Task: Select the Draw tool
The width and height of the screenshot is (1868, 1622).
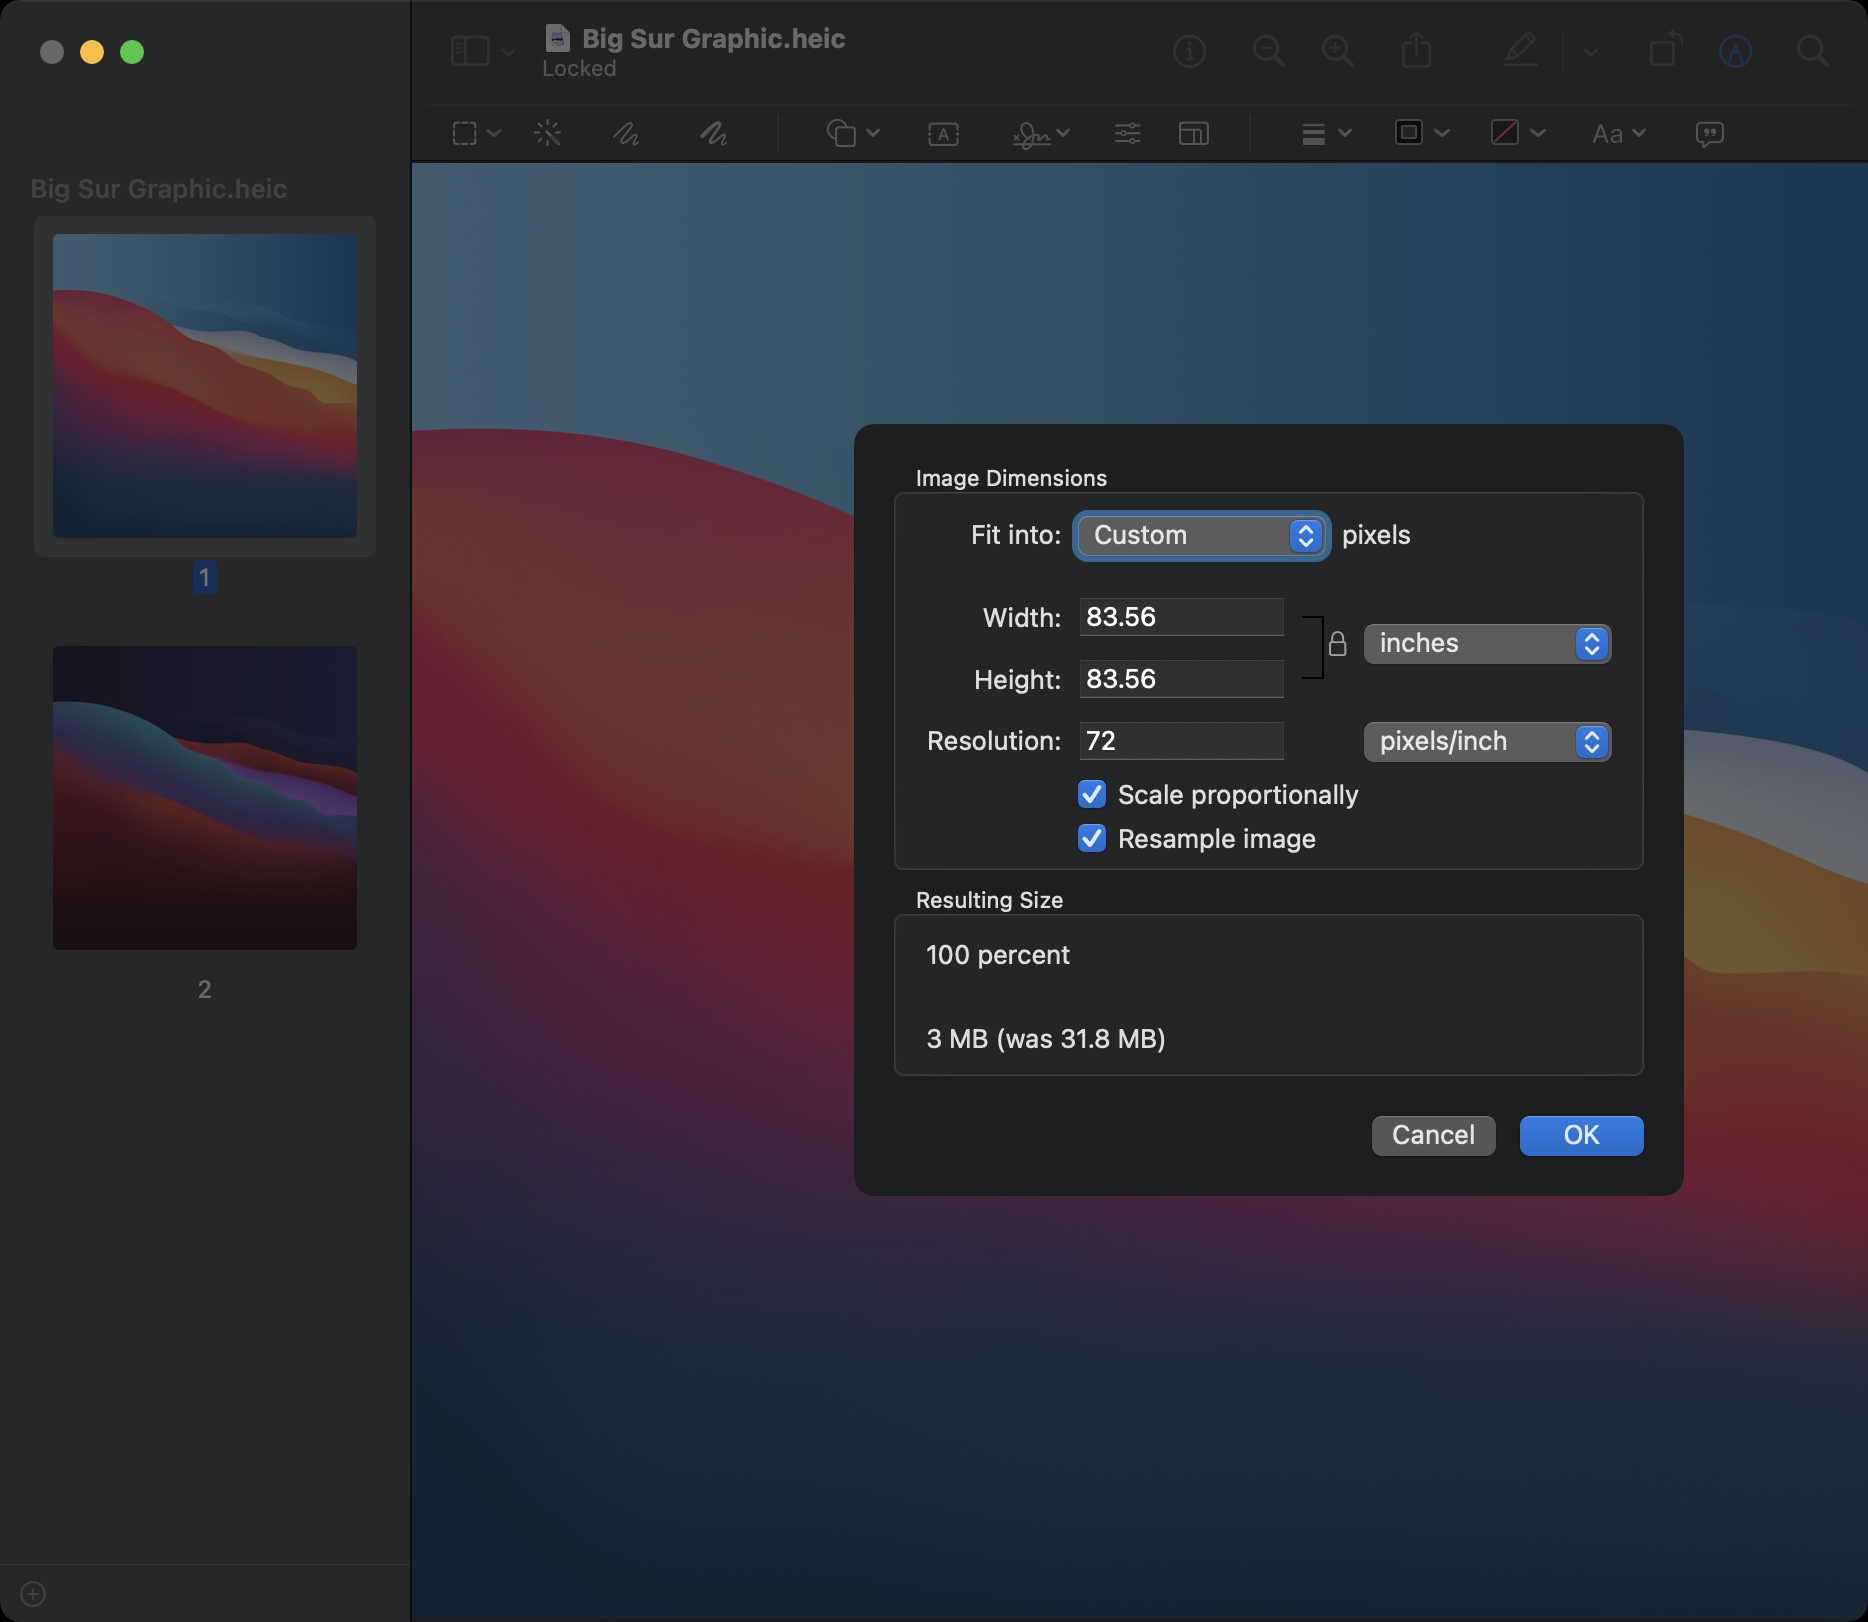Action: [713, 133]
